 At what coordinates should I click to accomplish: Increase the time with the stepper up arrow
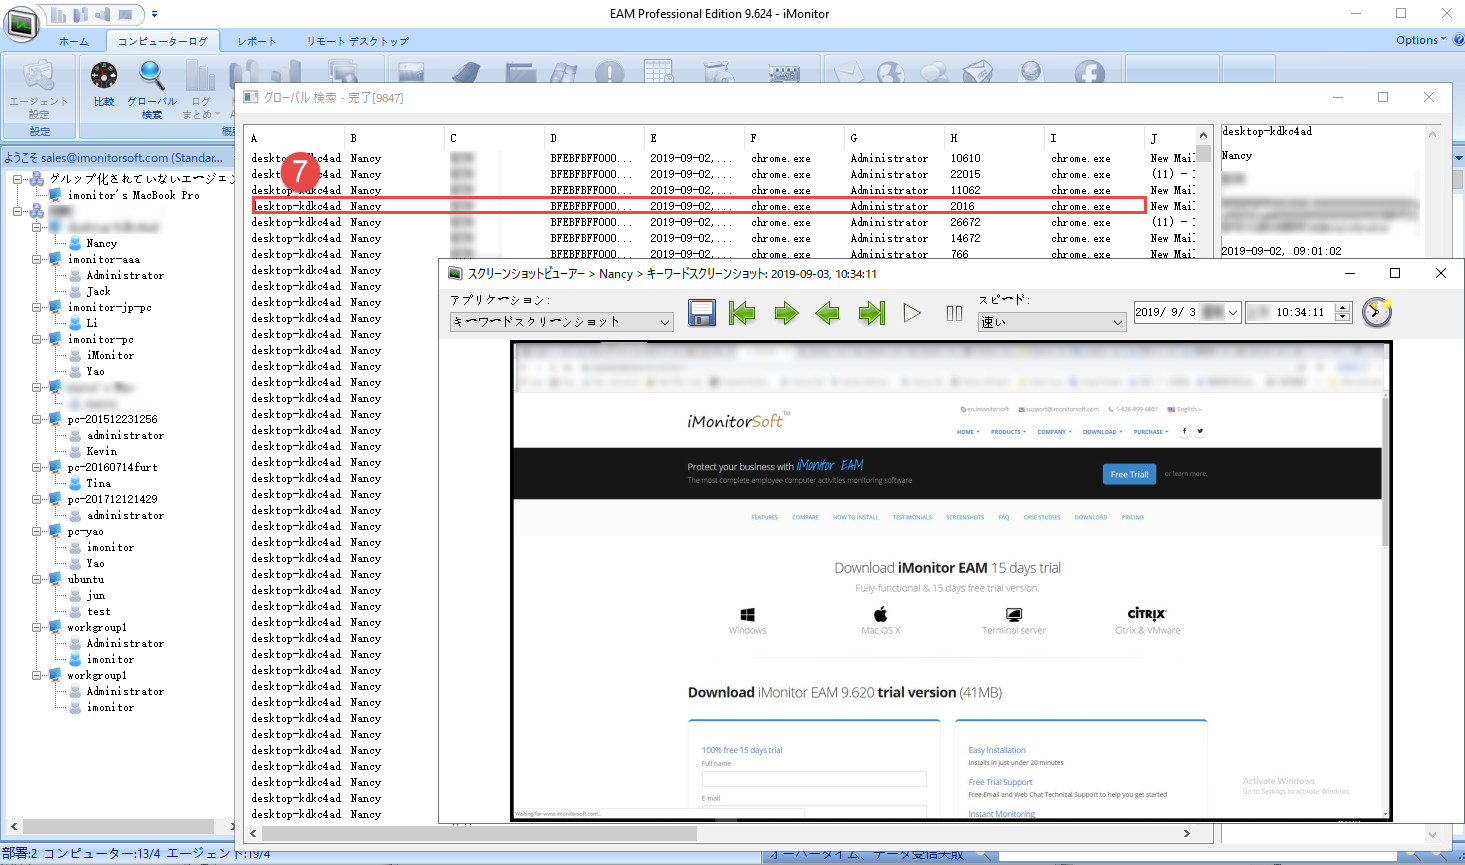point(1343,307)
